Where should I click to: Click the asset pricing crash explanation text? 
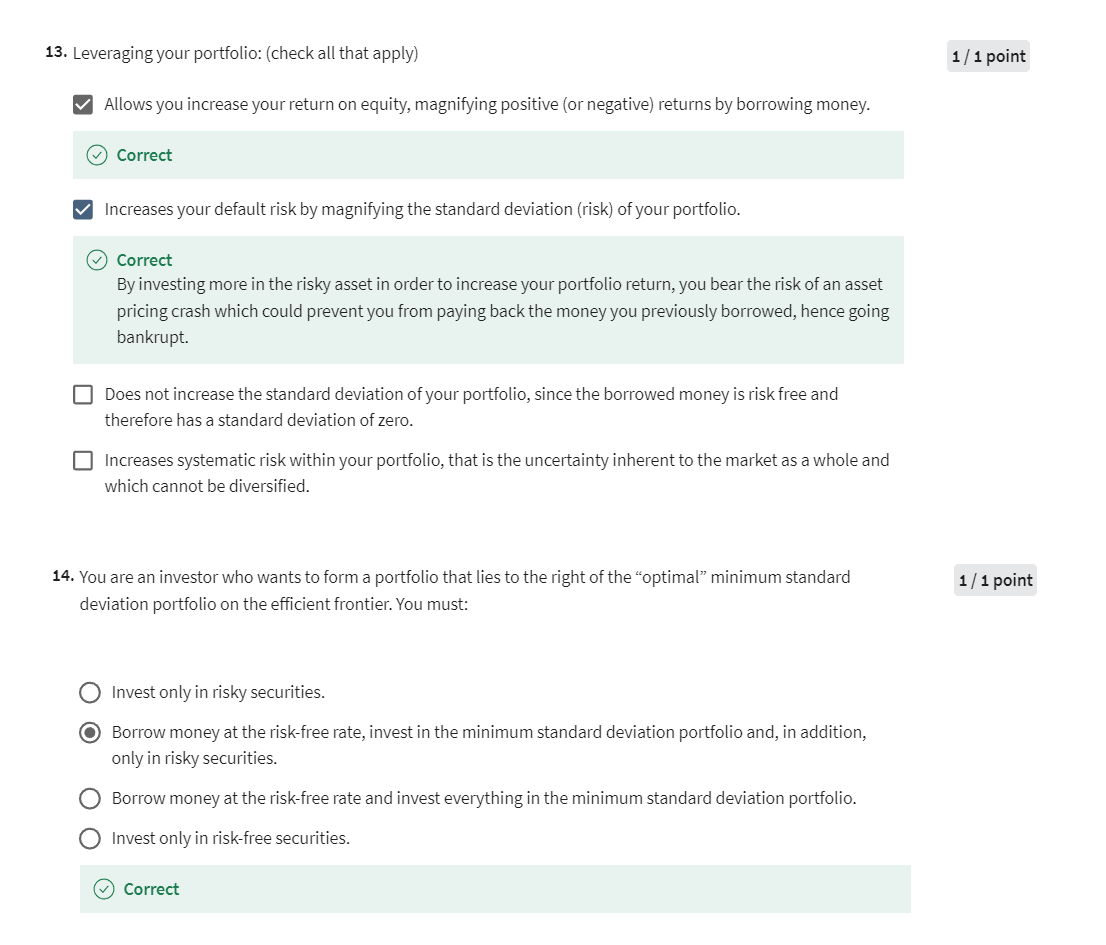[x=500, y=311]
